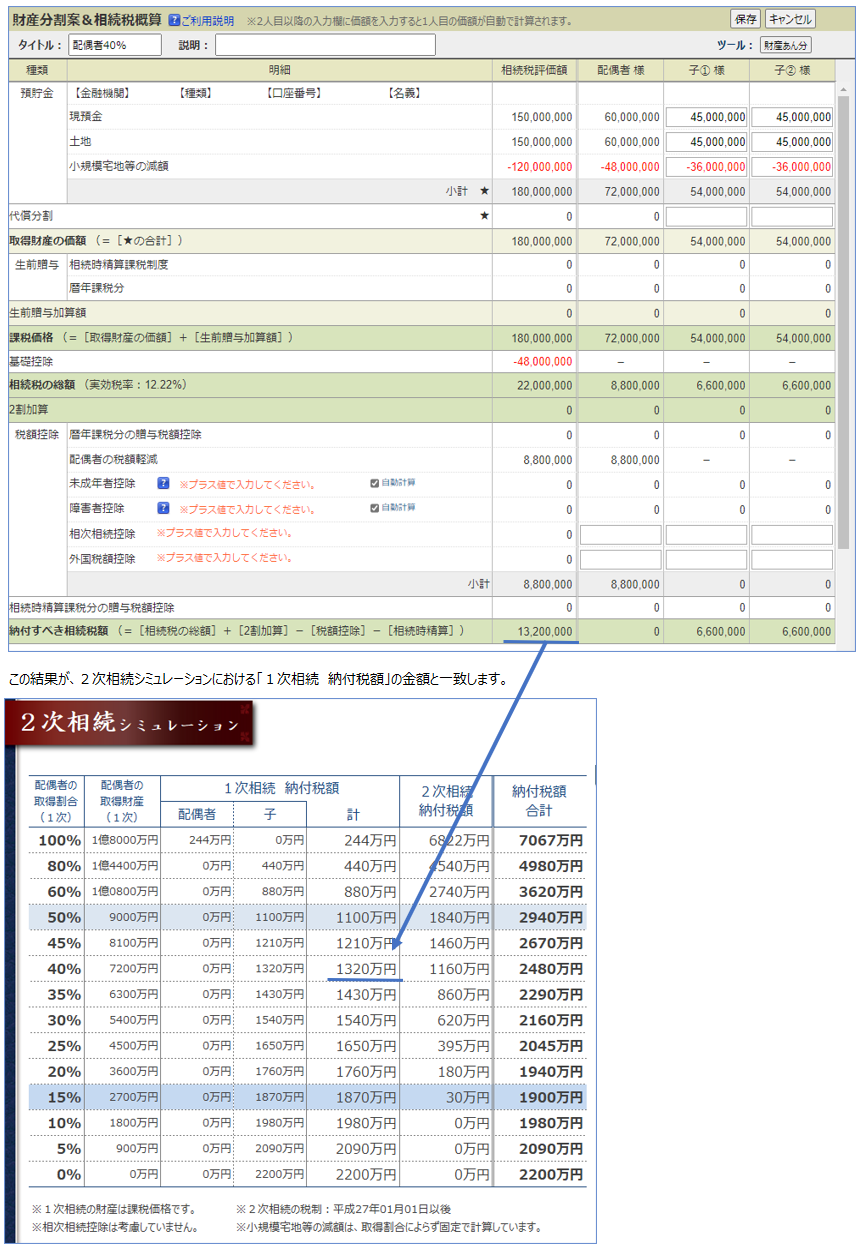The height and width of the screenshot is (1251, 865).
Task: Focus the empty 説明 text field
Action: pyautogui.click(x=325, y=45)
